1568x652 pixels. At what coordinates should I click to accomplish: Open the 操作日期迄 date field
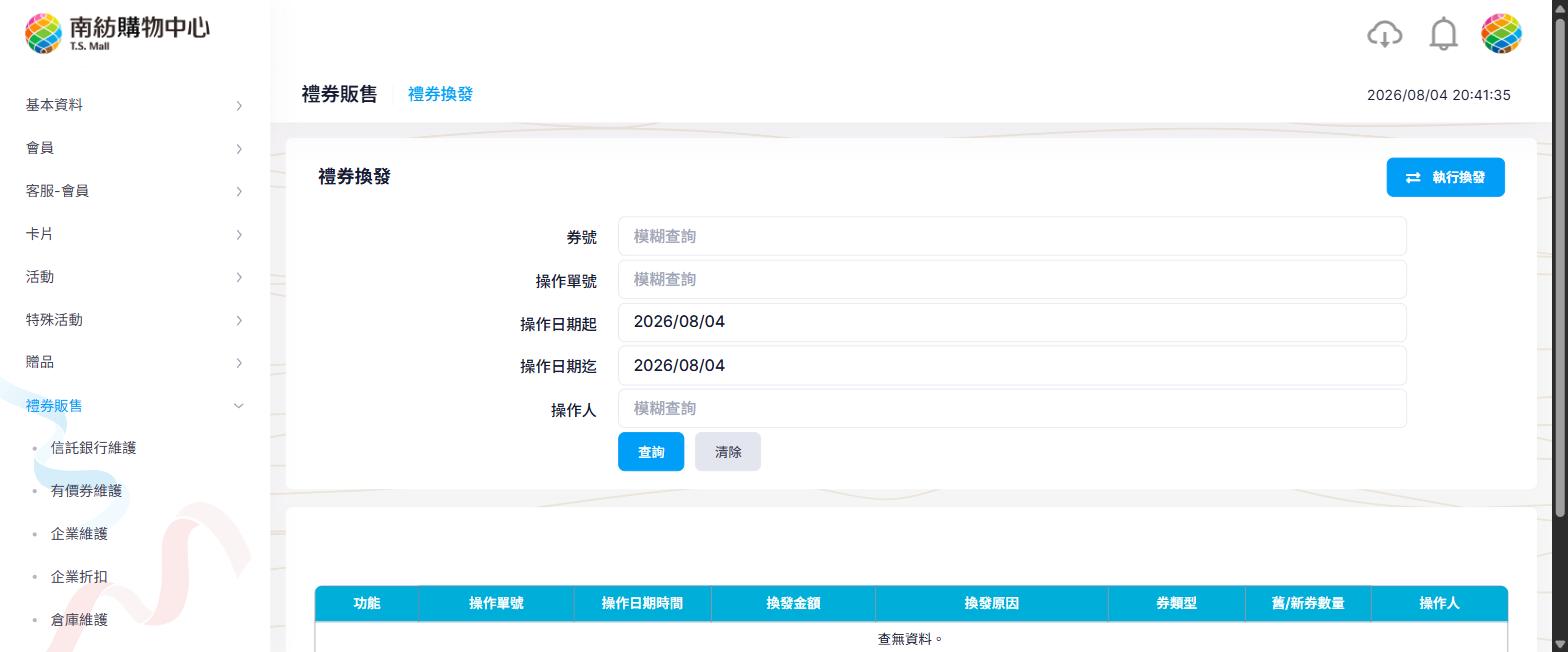pos(1012,365)
